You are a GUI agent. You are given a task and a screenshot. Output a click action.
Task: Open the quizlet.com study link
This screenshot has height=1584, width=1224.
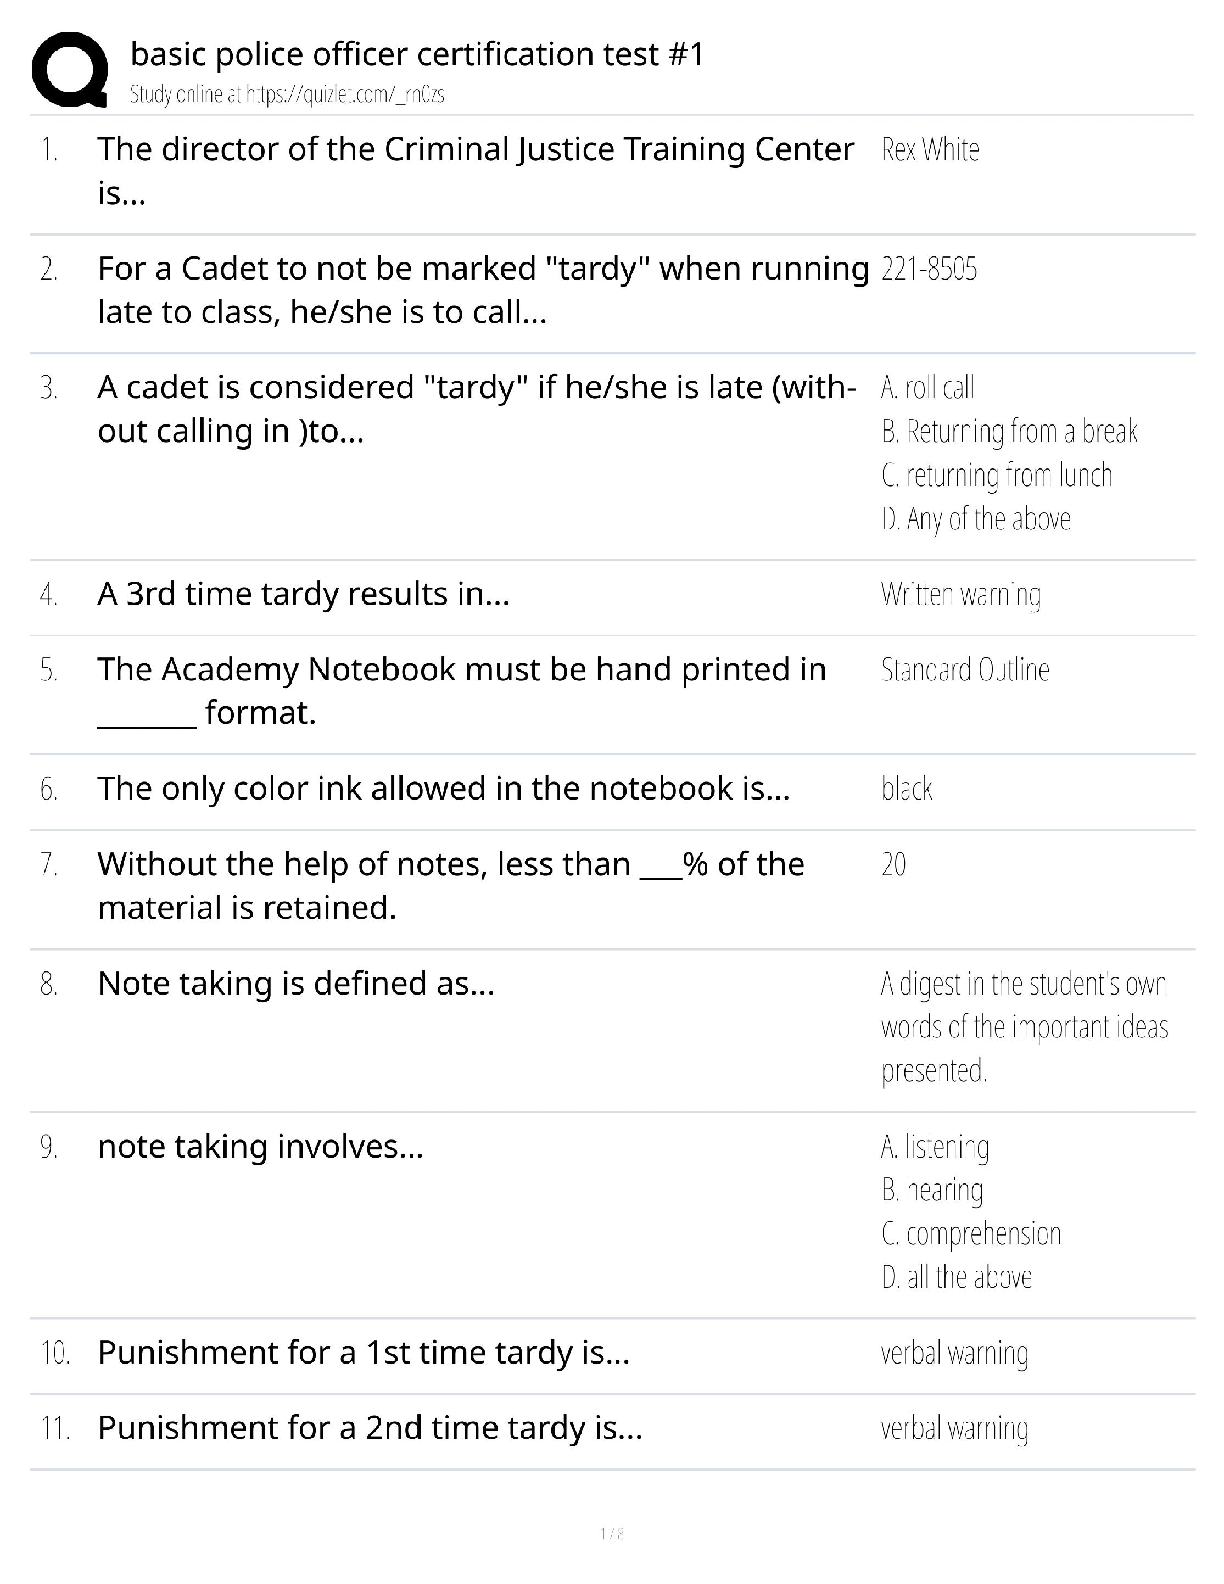(x=287, y=95)
